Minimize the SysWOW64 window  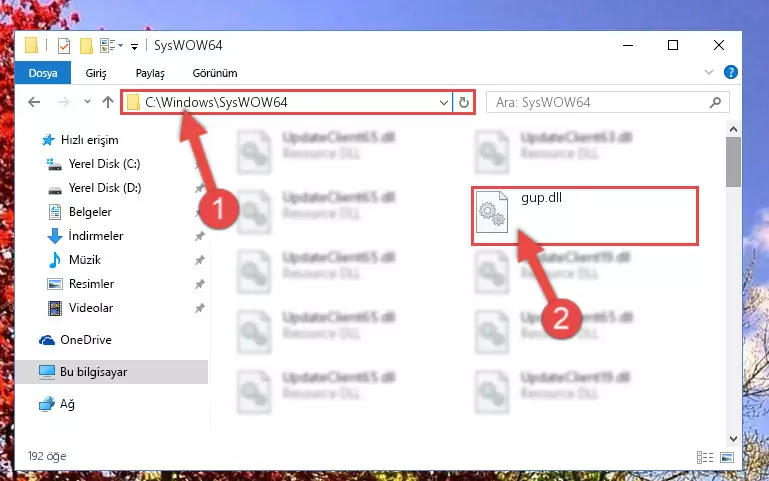click(628, 45)
